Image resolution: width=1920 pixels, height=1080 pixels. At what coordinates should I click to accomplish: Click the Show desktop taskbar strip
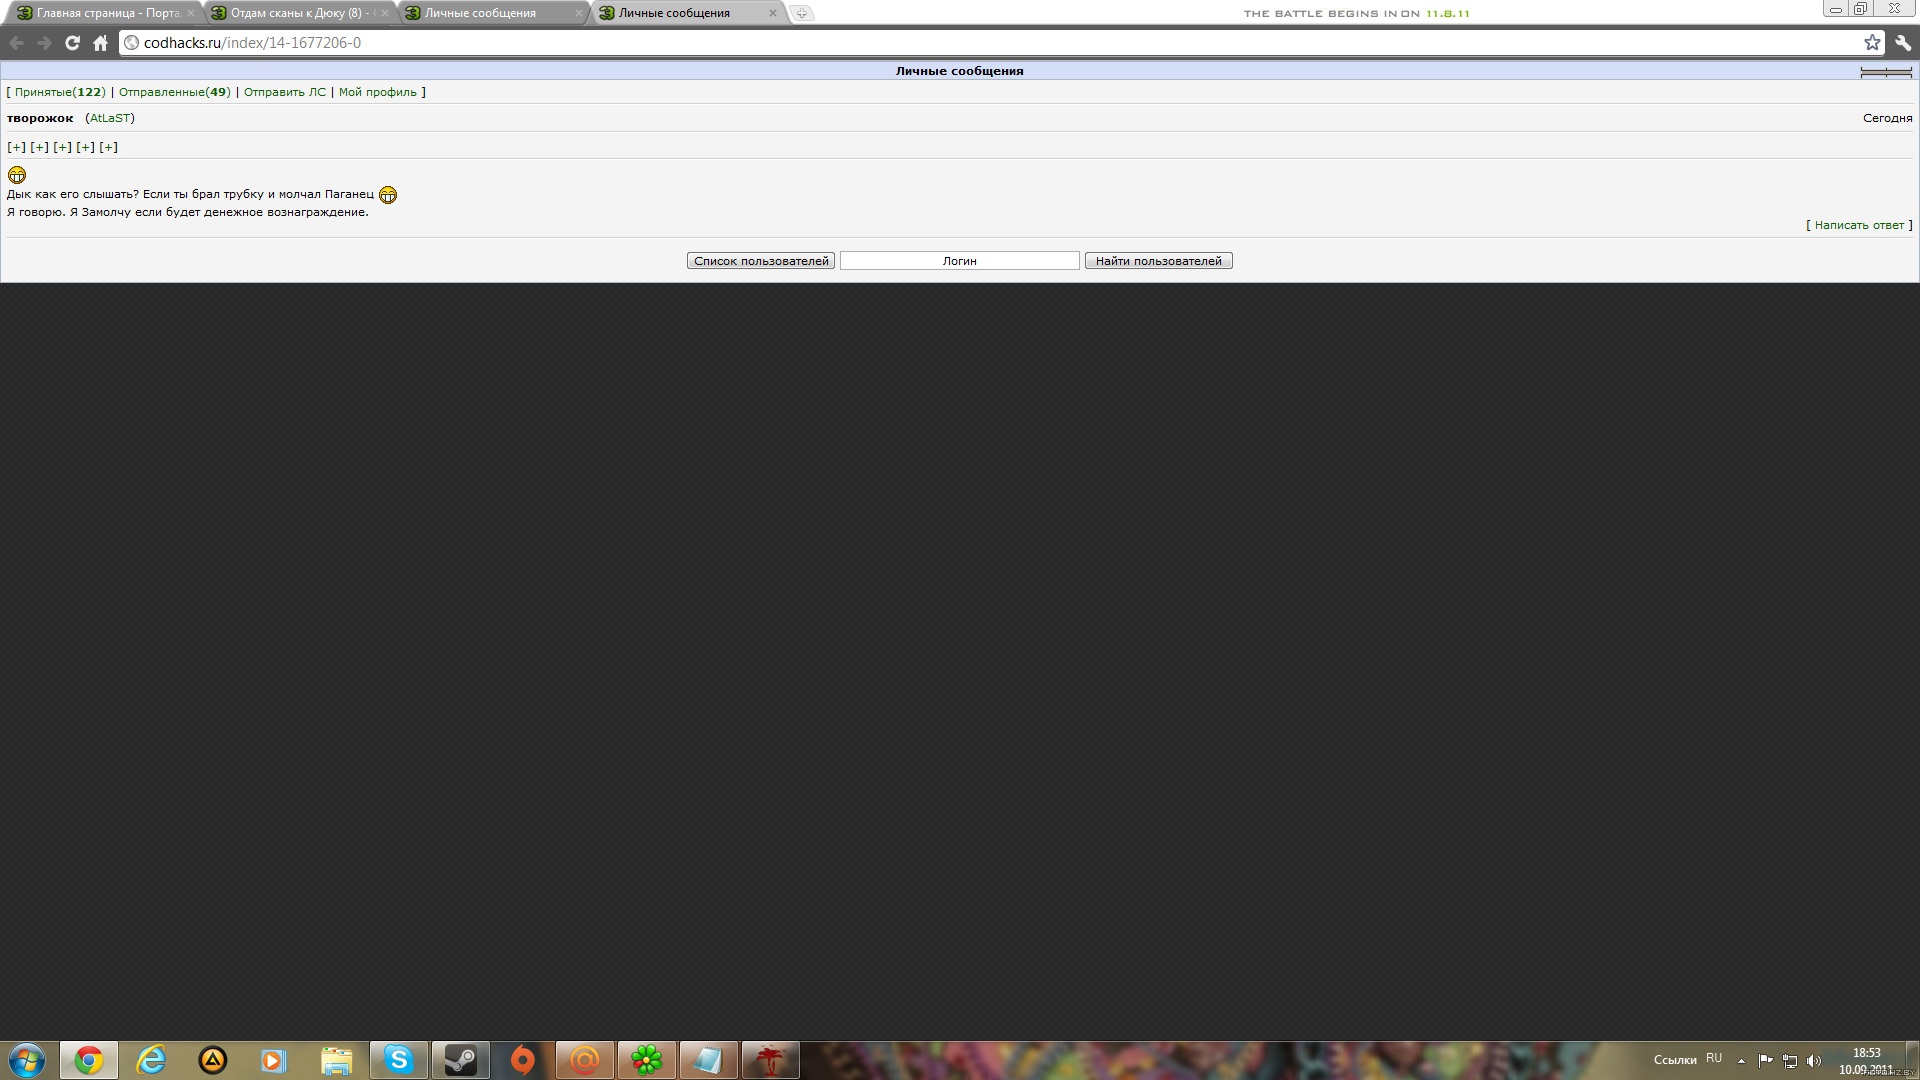1912,1060
